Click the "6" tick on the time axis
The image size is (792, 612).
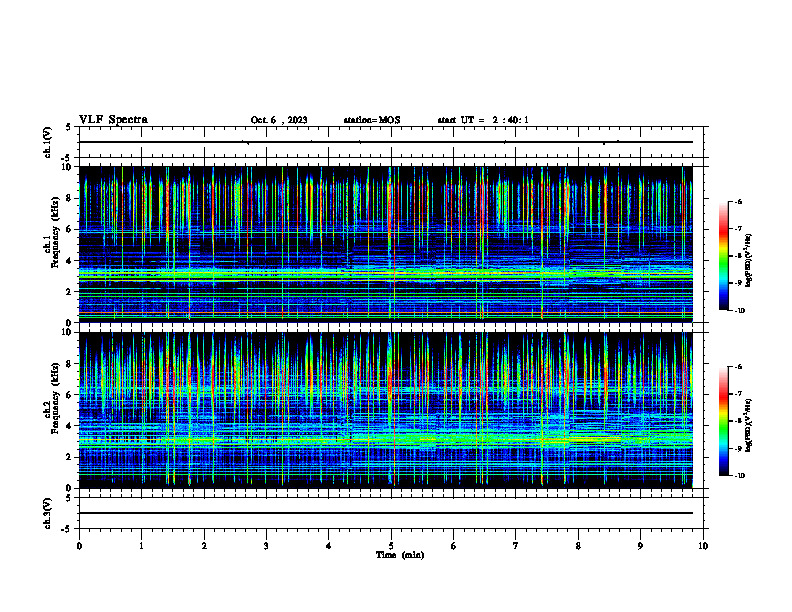(x=454, y=546)
